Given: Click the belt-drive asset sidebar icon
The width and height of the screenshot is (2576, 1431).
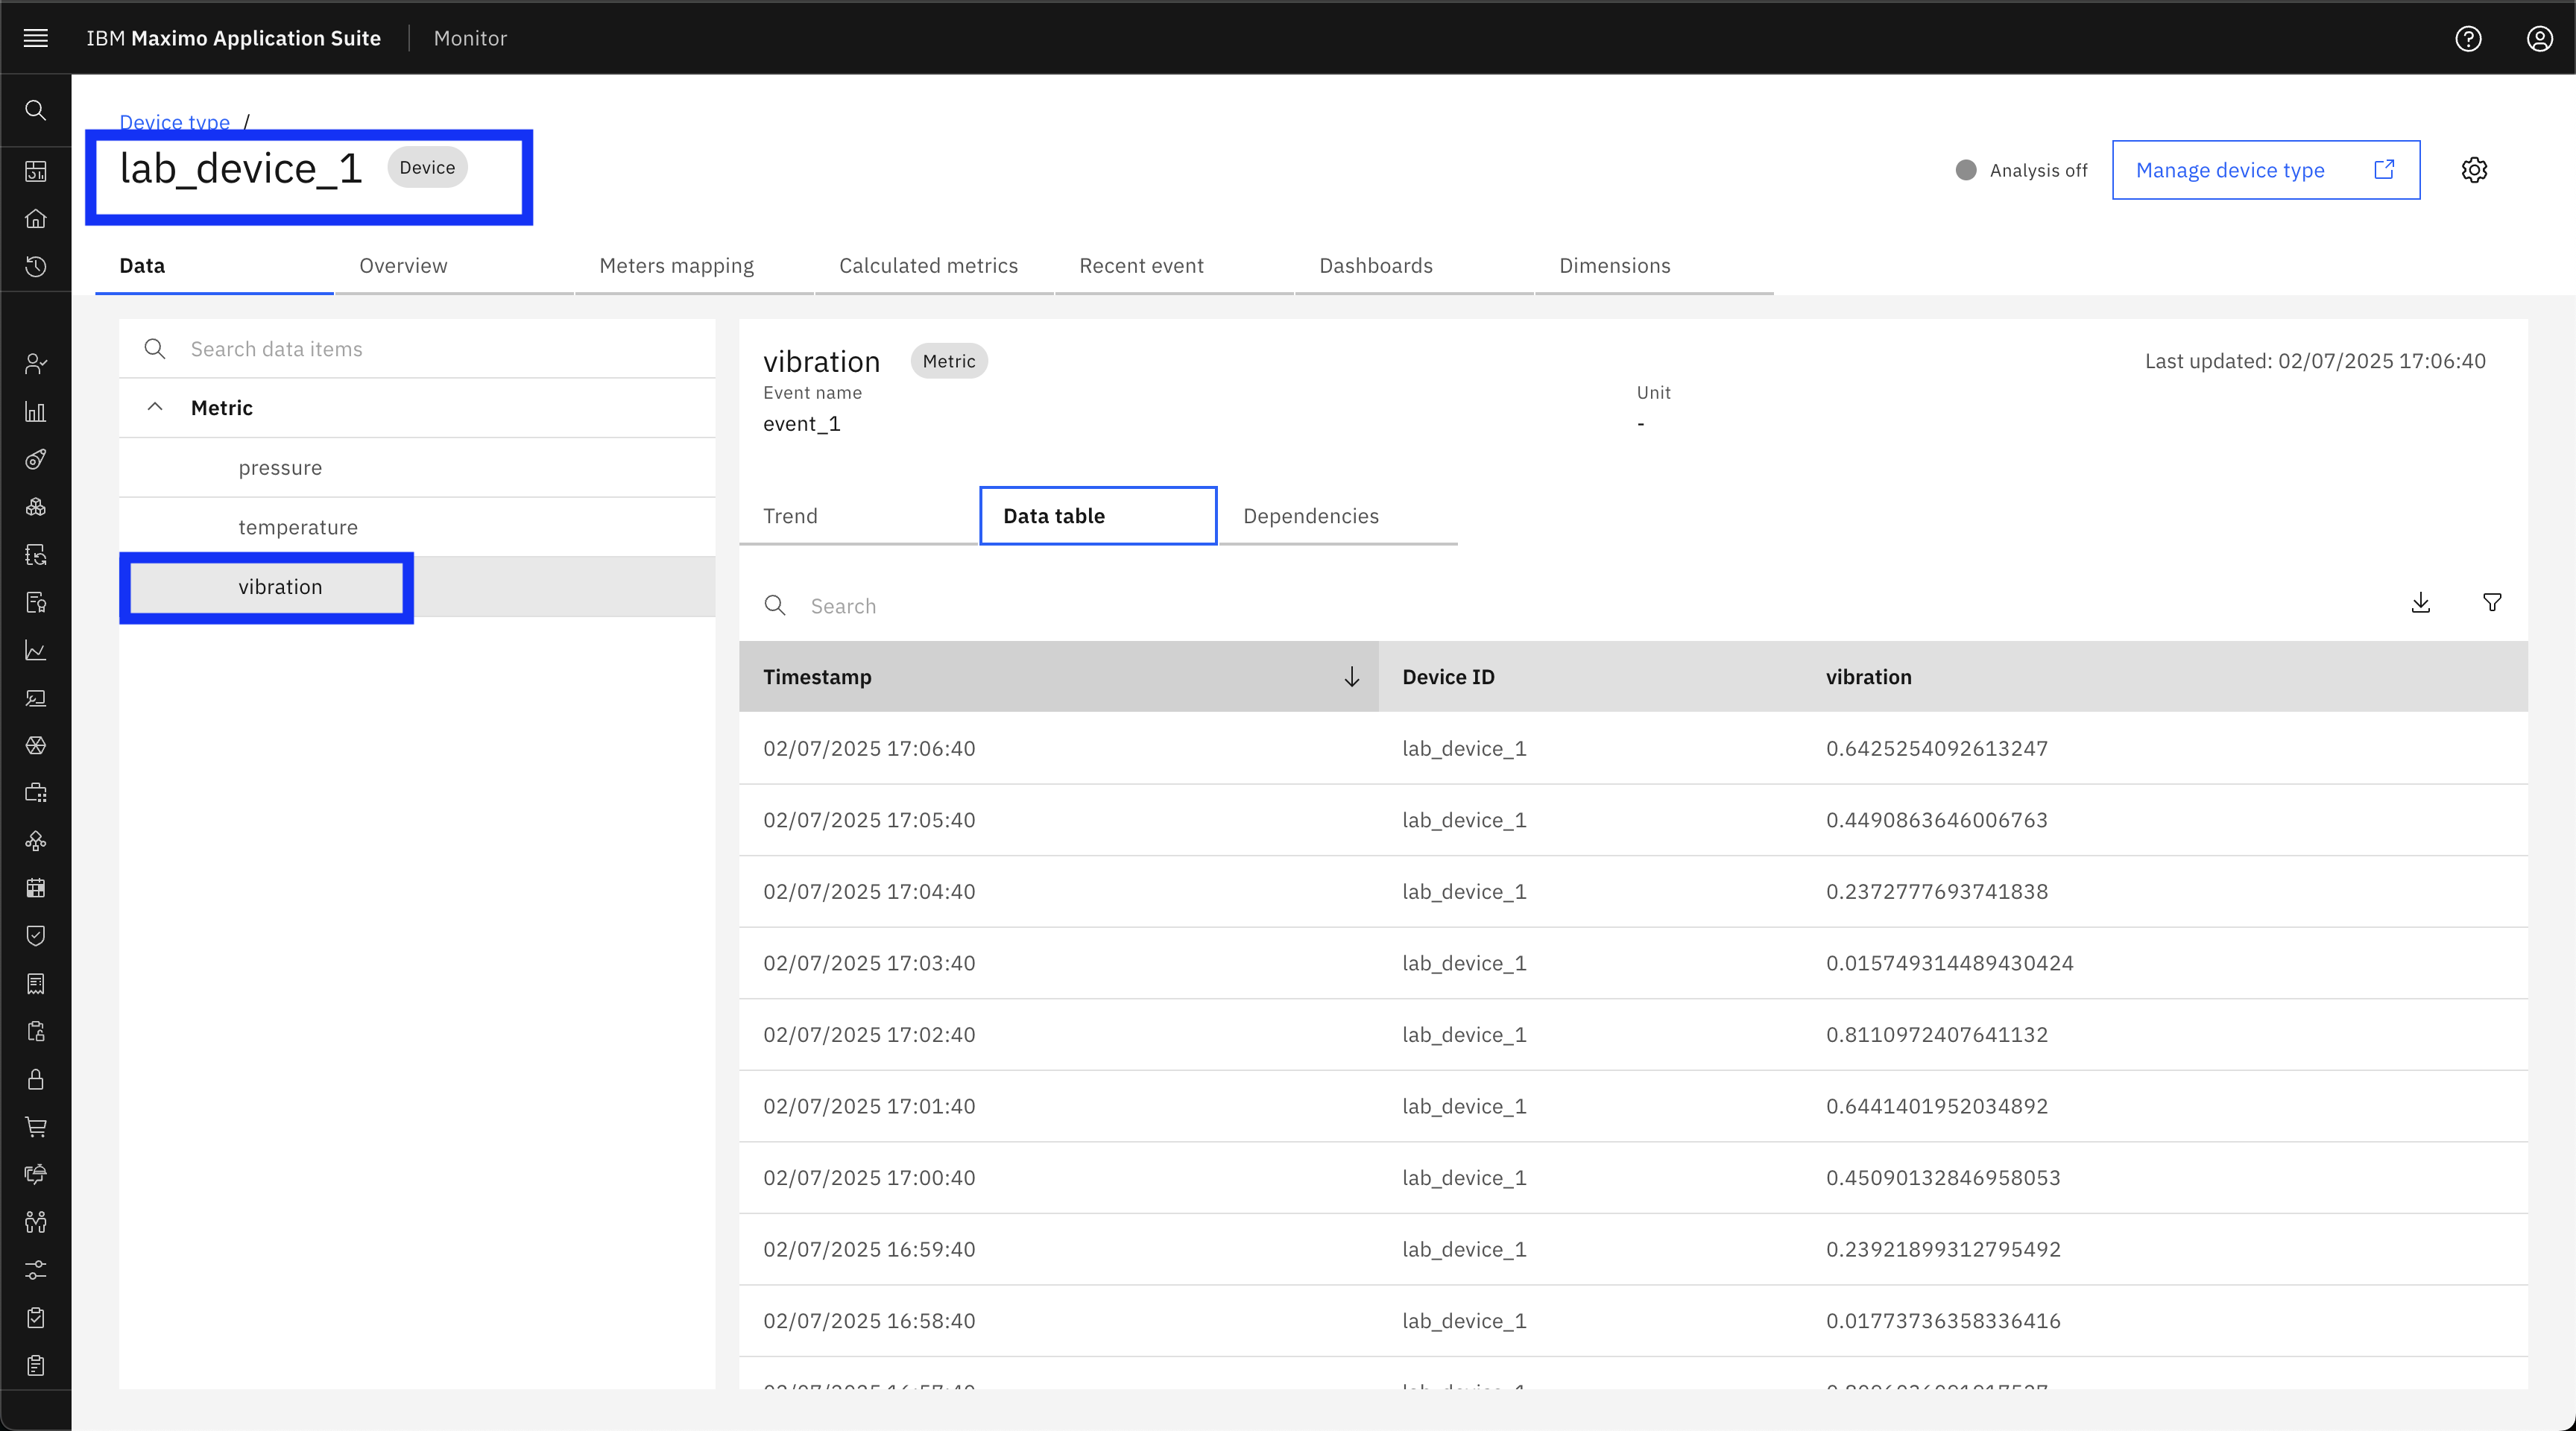Looking at the screenshot, I should click(36, 459).
